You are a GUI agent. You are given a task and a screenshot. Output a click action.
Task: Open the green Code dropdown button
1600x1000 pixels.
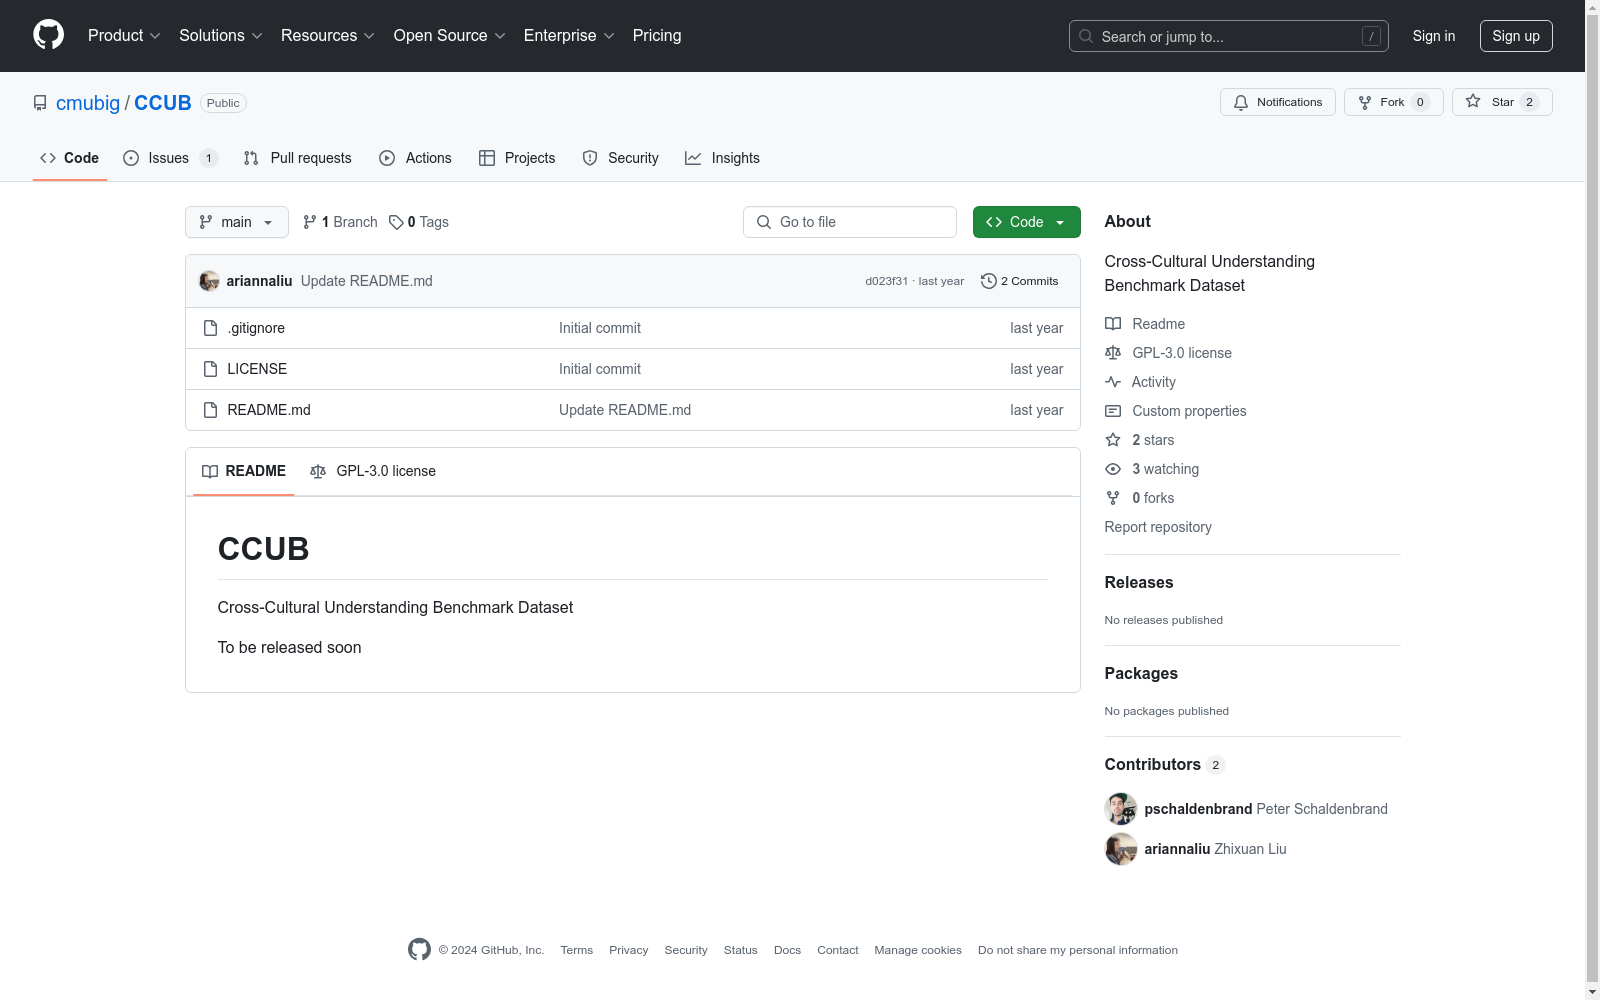tap(1026, 222)
